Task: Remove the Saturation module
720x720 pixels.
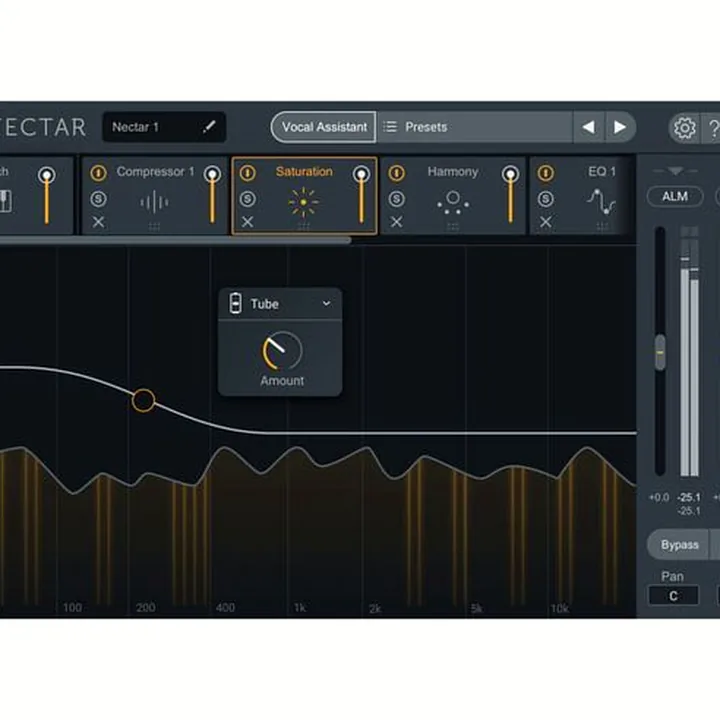Action: pos(248,222)
